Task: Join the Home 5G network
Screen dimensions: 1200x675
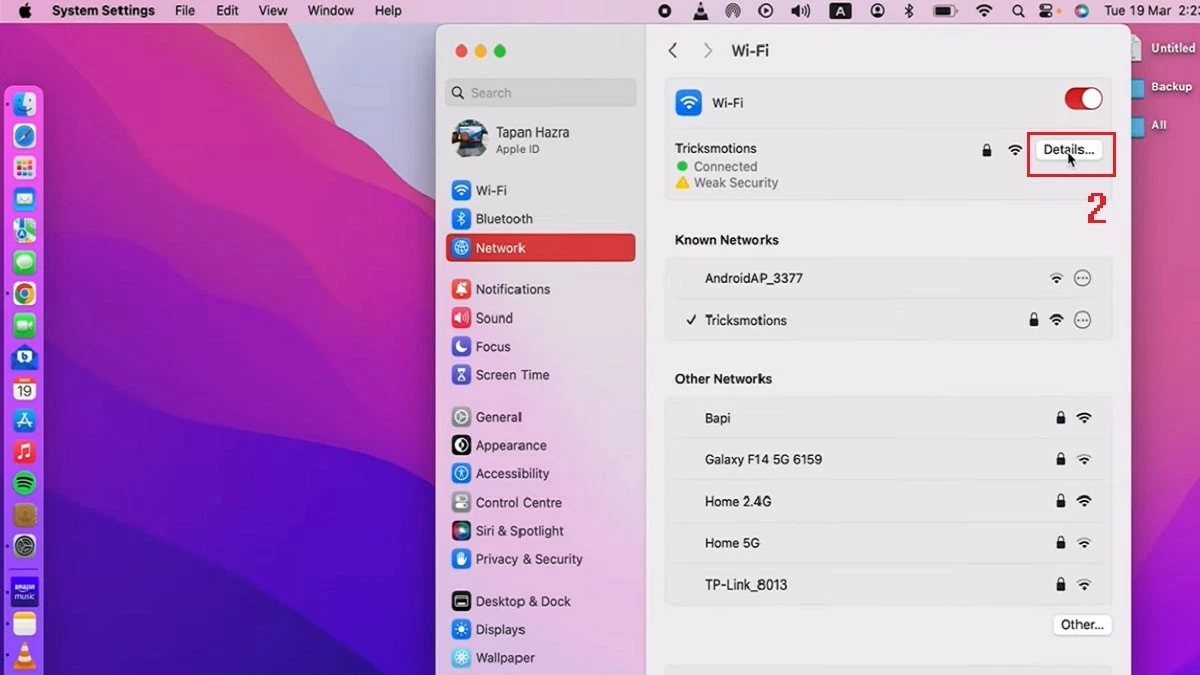Action: click(732, 543)
